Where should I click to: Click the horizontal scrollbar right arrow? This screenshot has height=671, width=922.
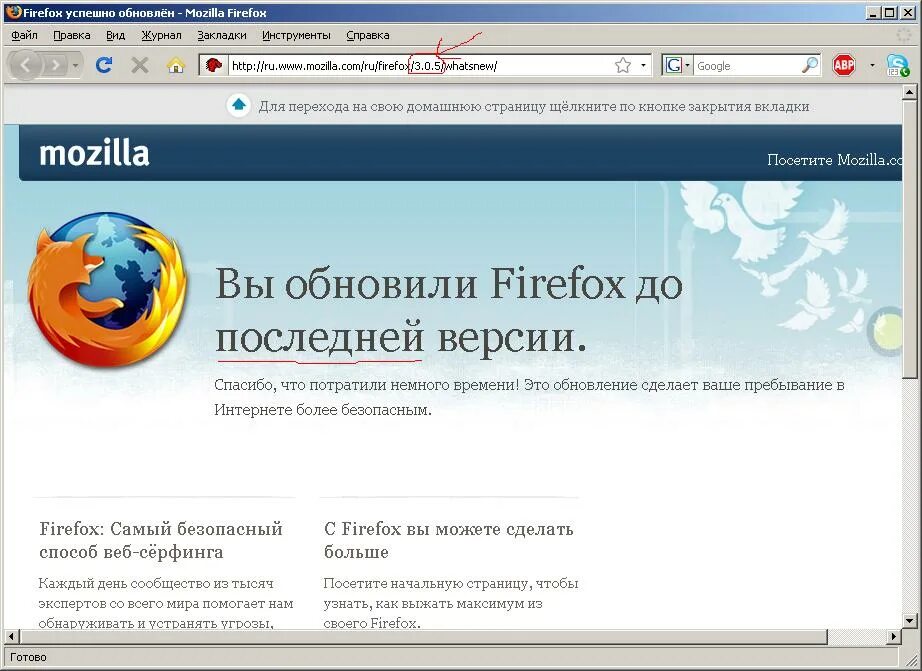(x=894, y=636)
